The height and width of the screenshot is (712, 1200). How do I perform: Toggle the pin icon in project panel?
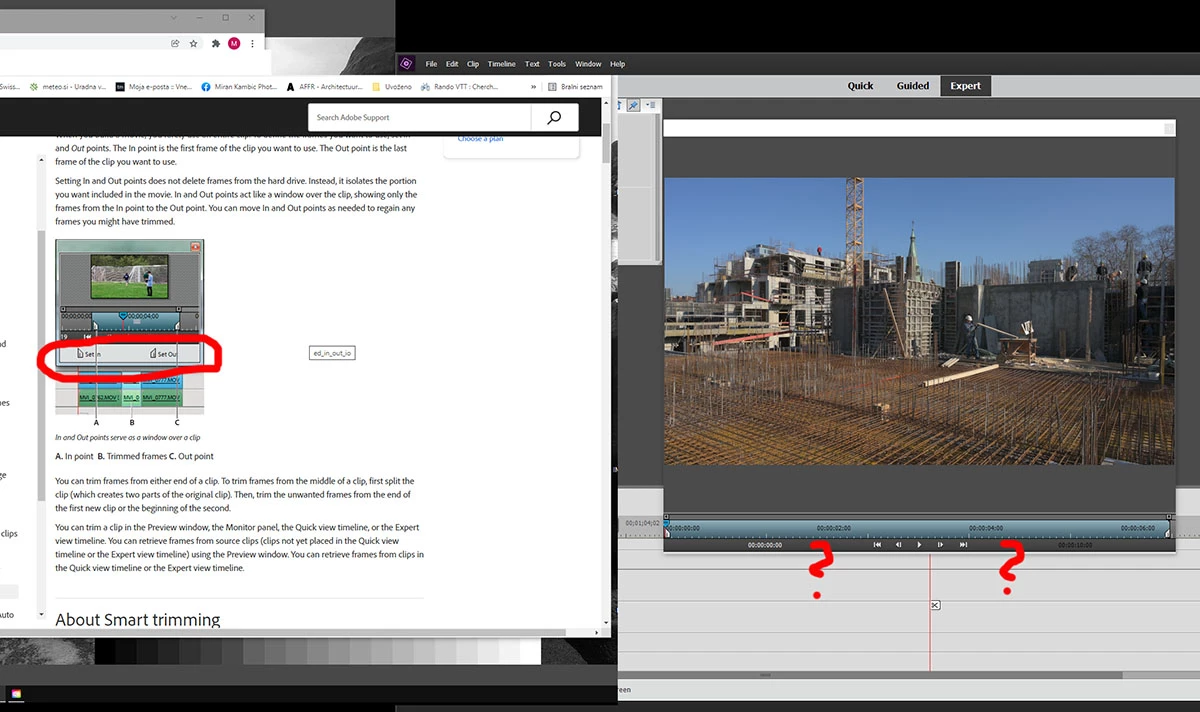(634, 105)
